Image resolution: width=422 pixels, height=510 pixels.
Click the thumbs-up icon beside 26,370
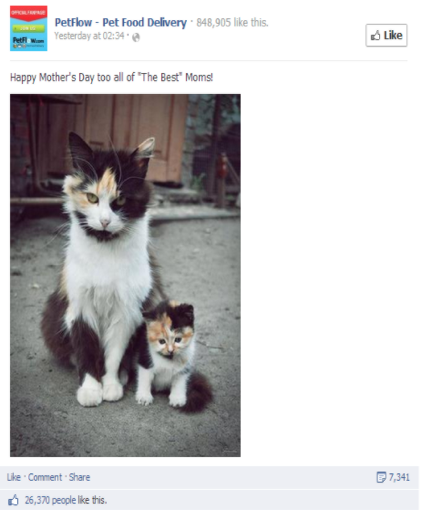(x=14, y=500)
